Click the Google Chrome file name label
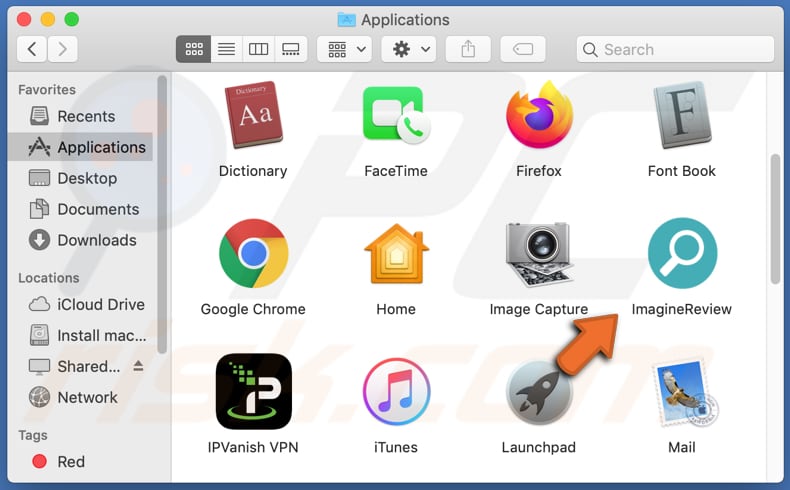The height and width of the screenshot is (490, 790). coord(253,309)
